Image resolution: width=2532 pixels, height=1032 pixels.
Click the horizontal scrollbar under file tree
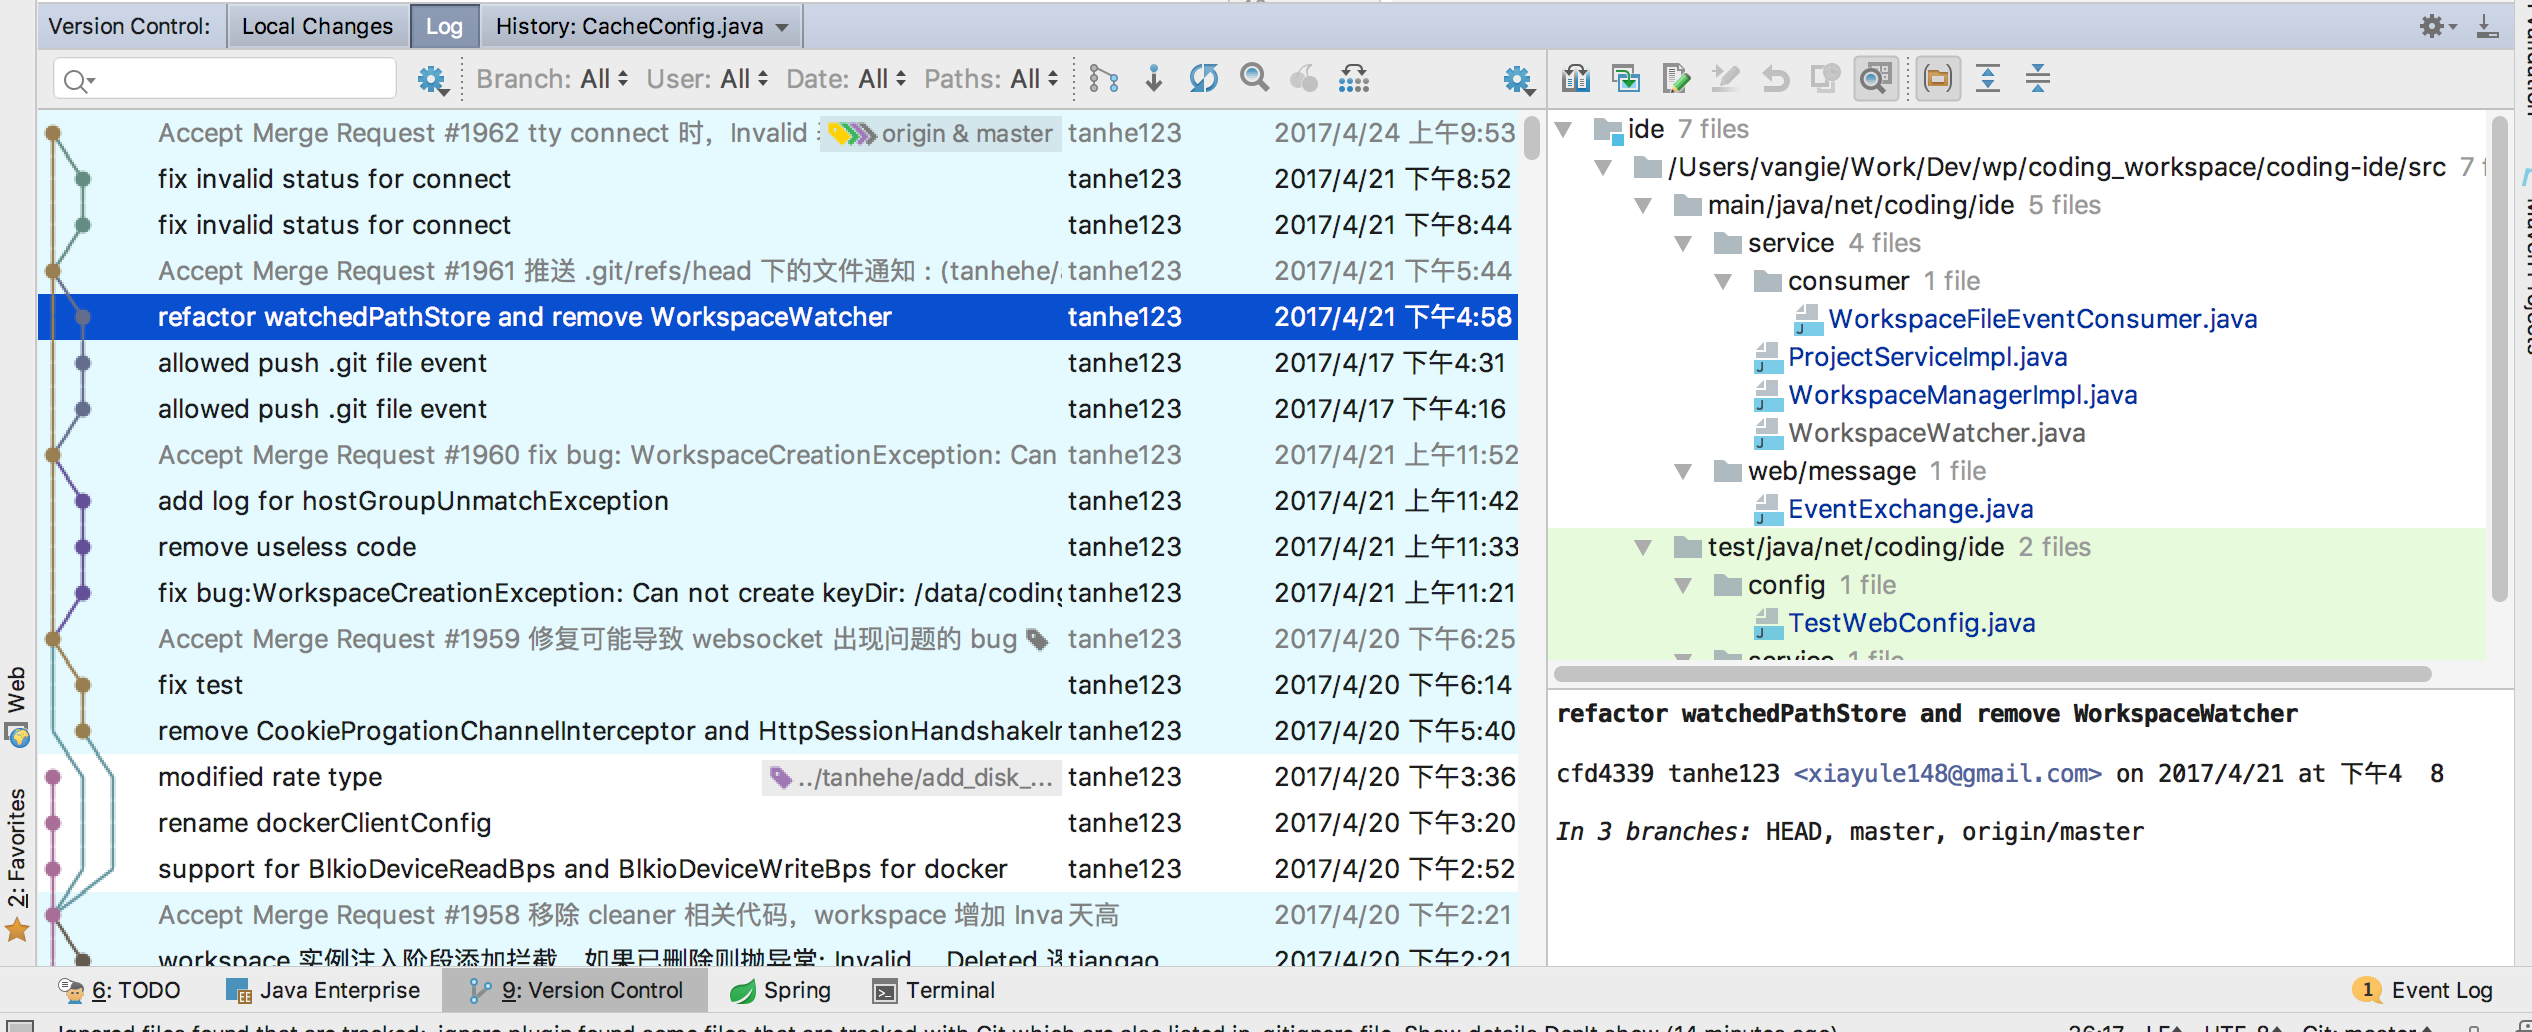pos(1992,674)
